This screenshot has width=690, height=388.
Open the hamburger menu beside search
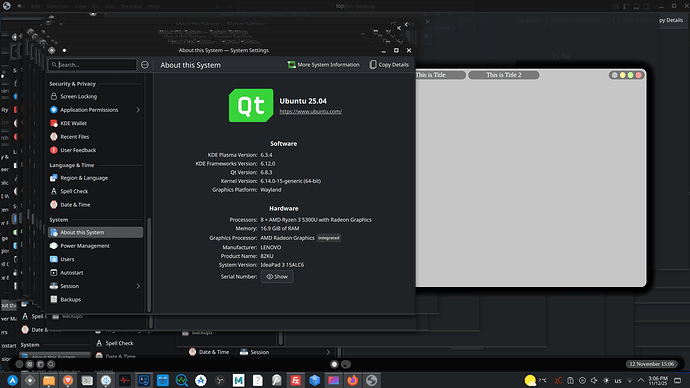point(145,65)
